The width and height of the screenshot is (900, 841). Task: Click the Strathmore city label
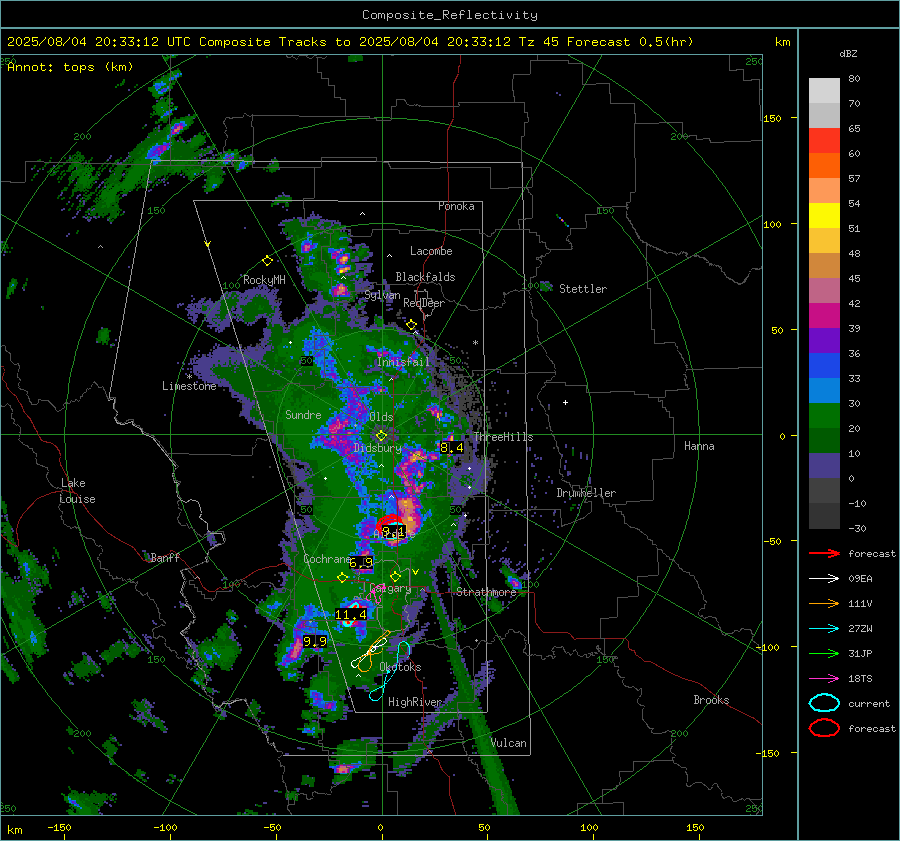486,592
